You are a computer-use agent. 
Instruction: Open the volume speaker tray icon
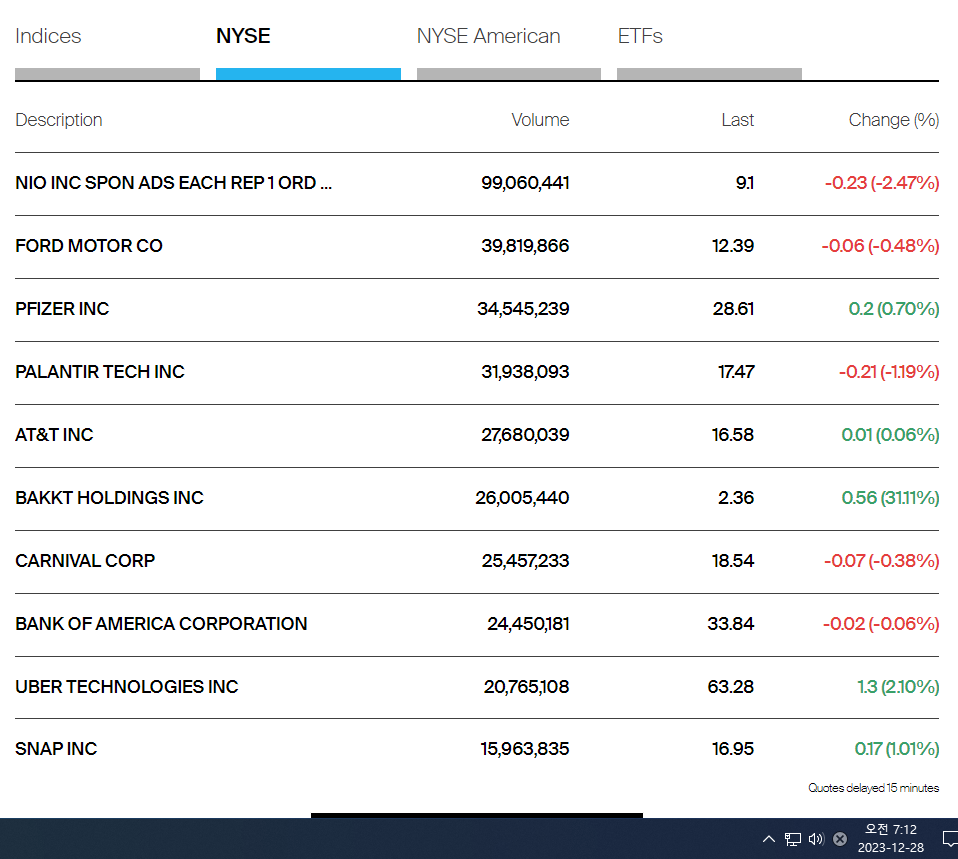816,839
